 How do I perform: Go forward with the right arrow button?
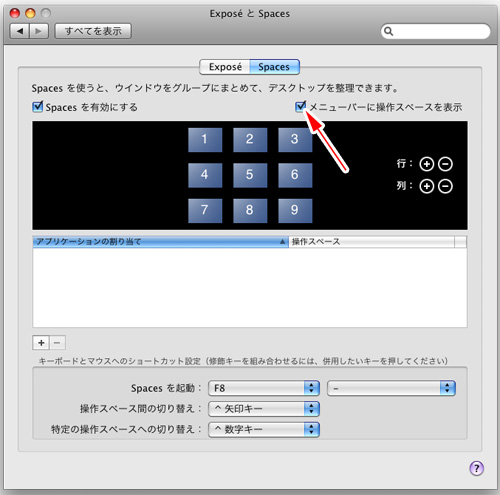tap(39, 31)
